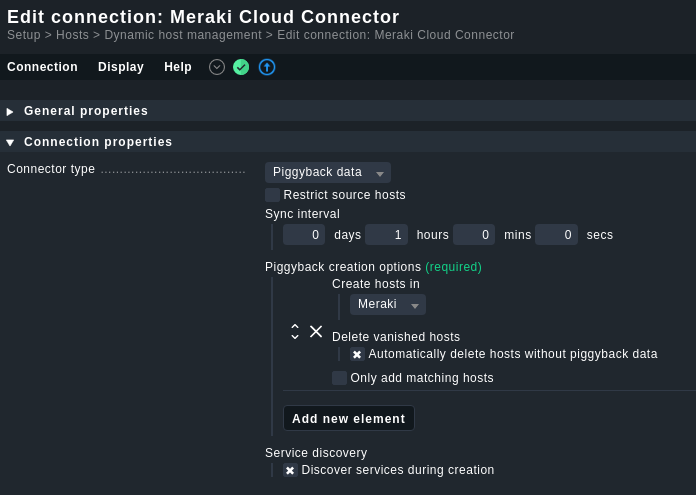Enable Restrict source hosts checkbox
This screenshot has width=696, height=495.
pos(272,195)
